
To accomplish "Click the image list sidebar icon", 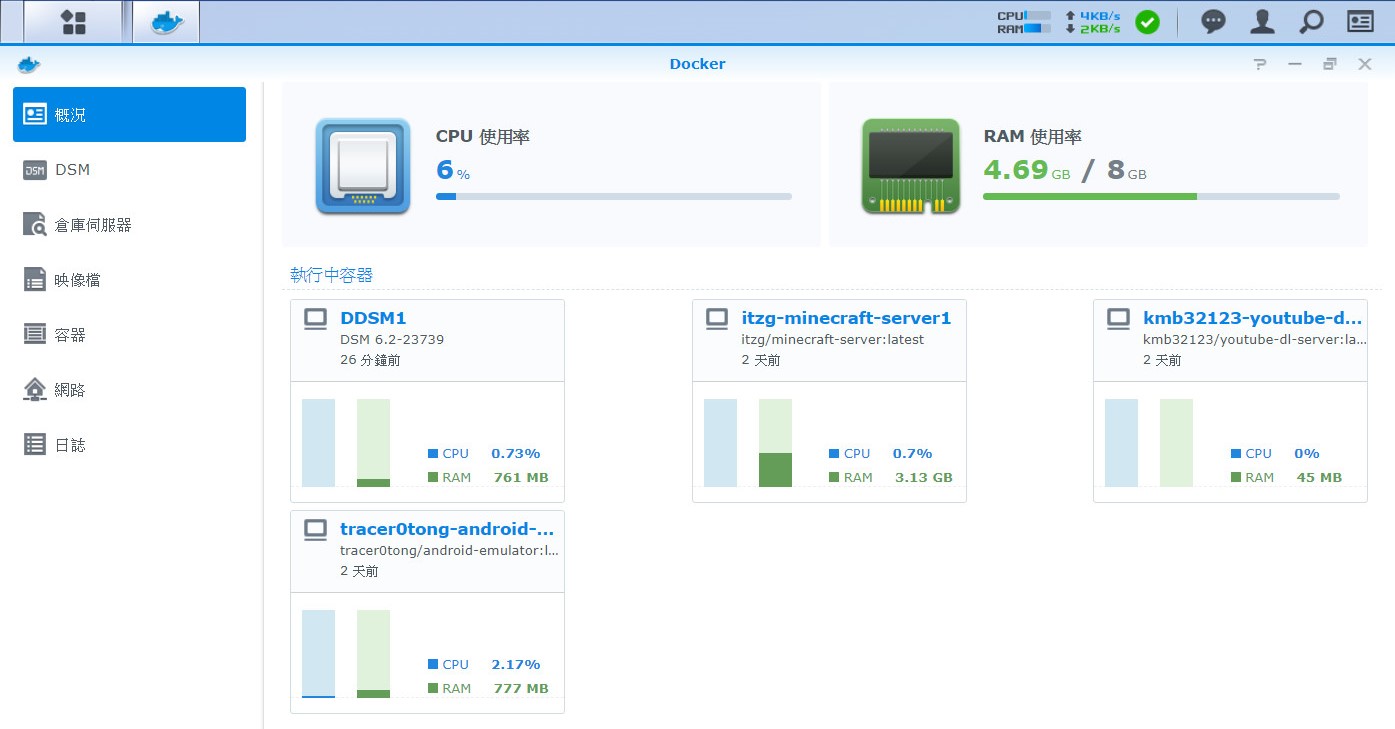I will (35, 279).
